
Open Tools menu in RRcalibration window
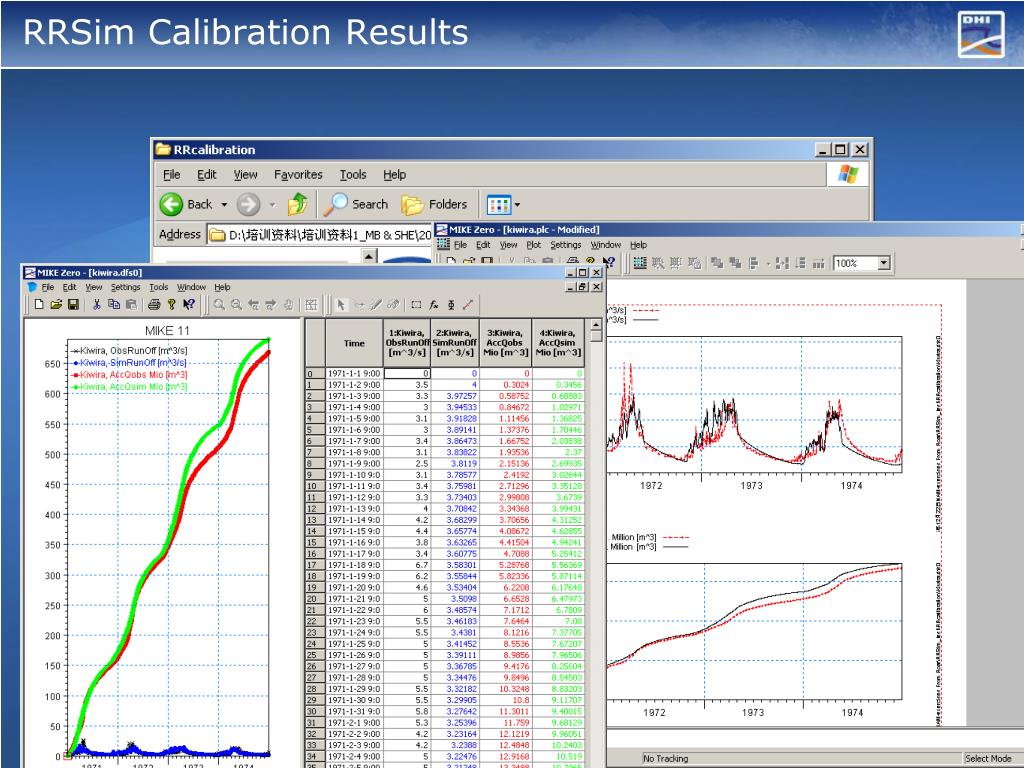[353, 174]
